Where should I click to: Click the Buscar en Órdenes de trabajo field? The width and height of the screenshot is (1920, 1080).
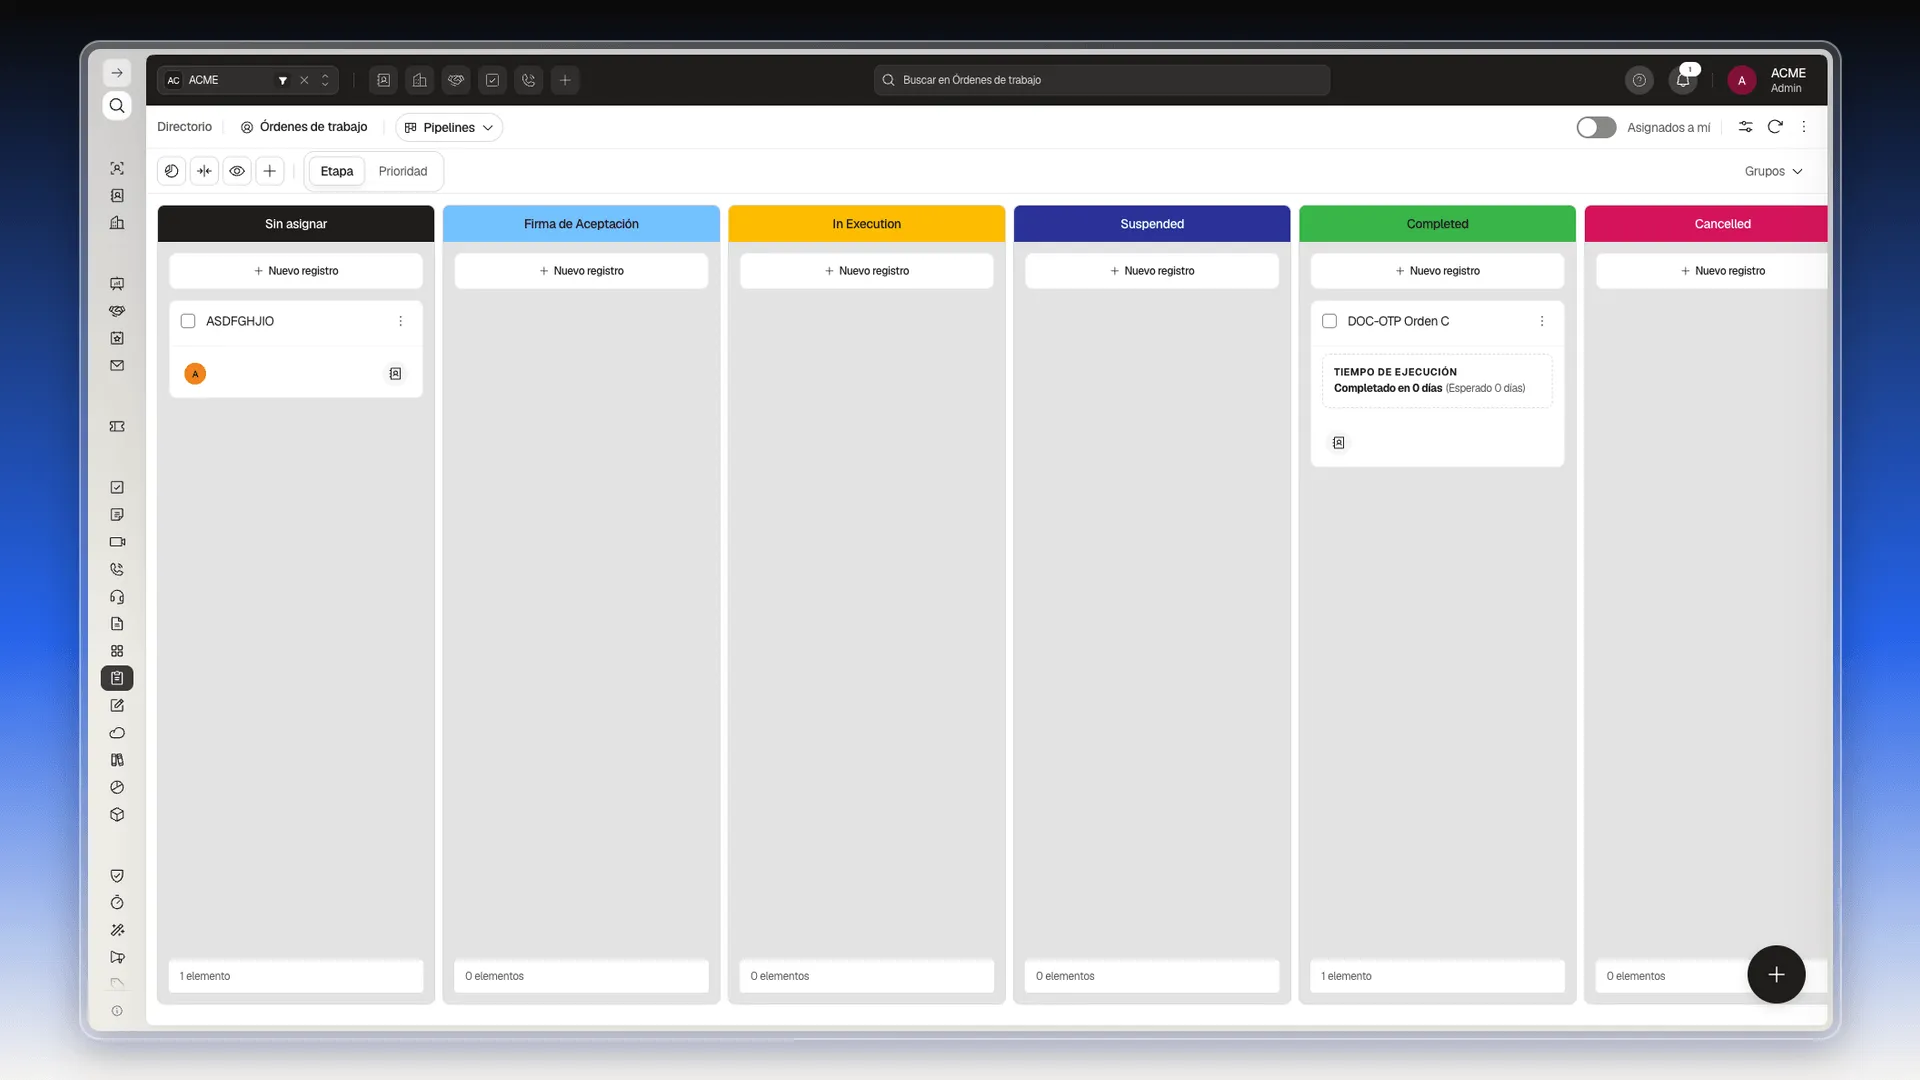[1102, 80]
